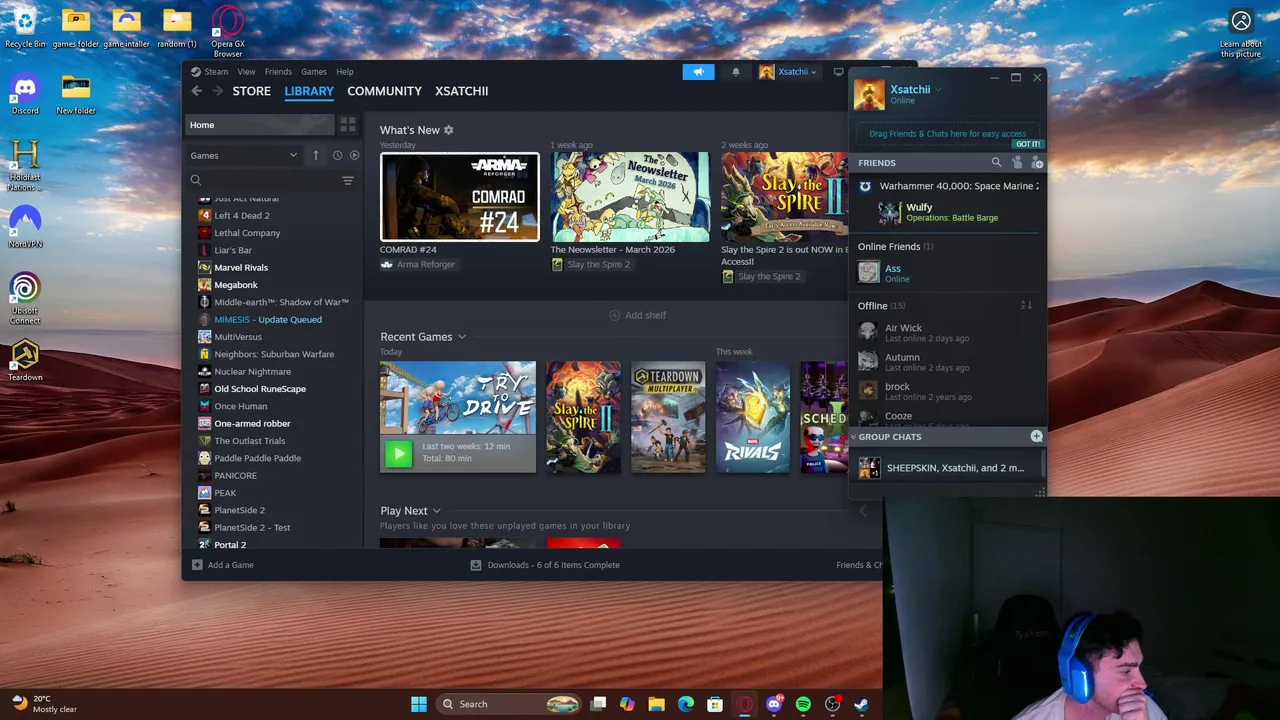Click the Windows taskbar Search box
1280x720 pixels.
[511, 704]
